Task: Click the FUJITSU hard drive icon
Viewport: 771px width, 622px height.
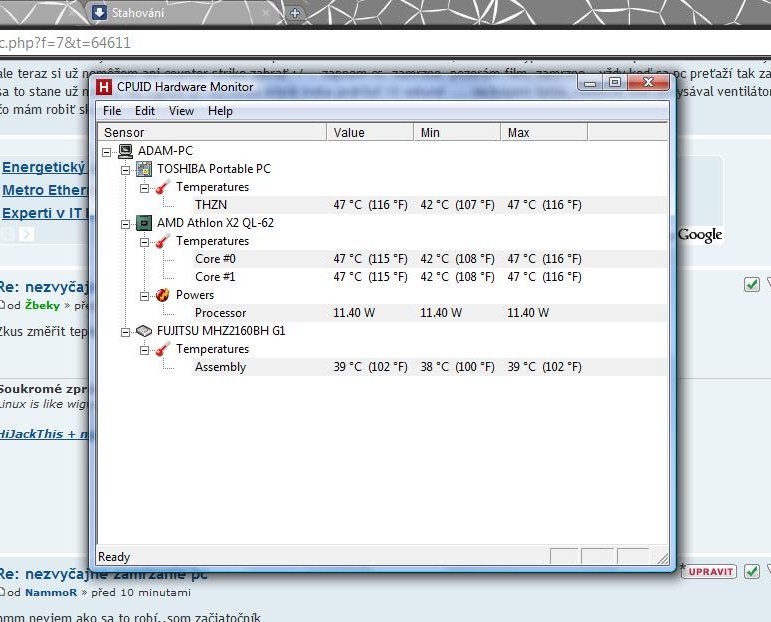Action: click(144, 331)
